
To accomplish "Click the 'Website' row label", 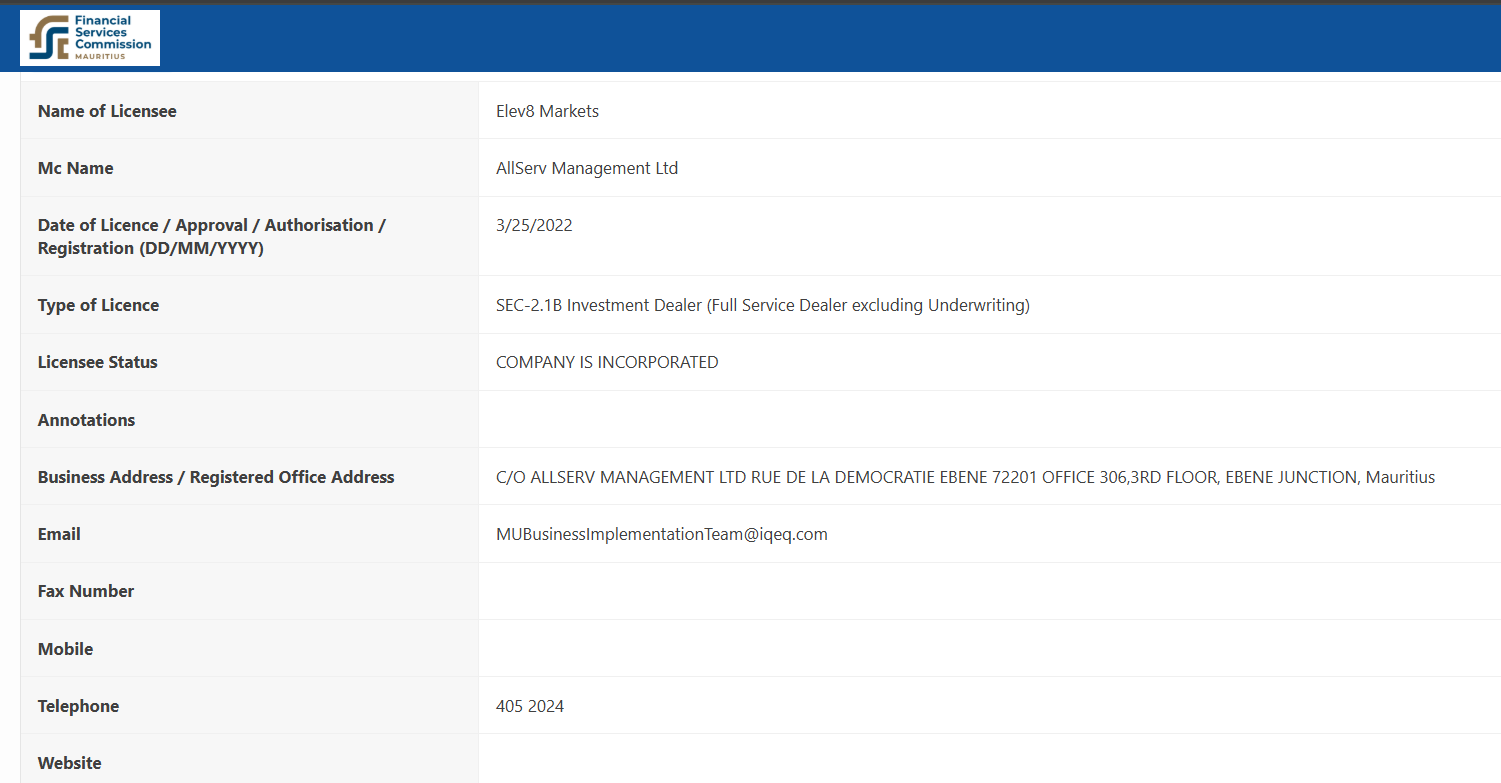I will 70,763.
